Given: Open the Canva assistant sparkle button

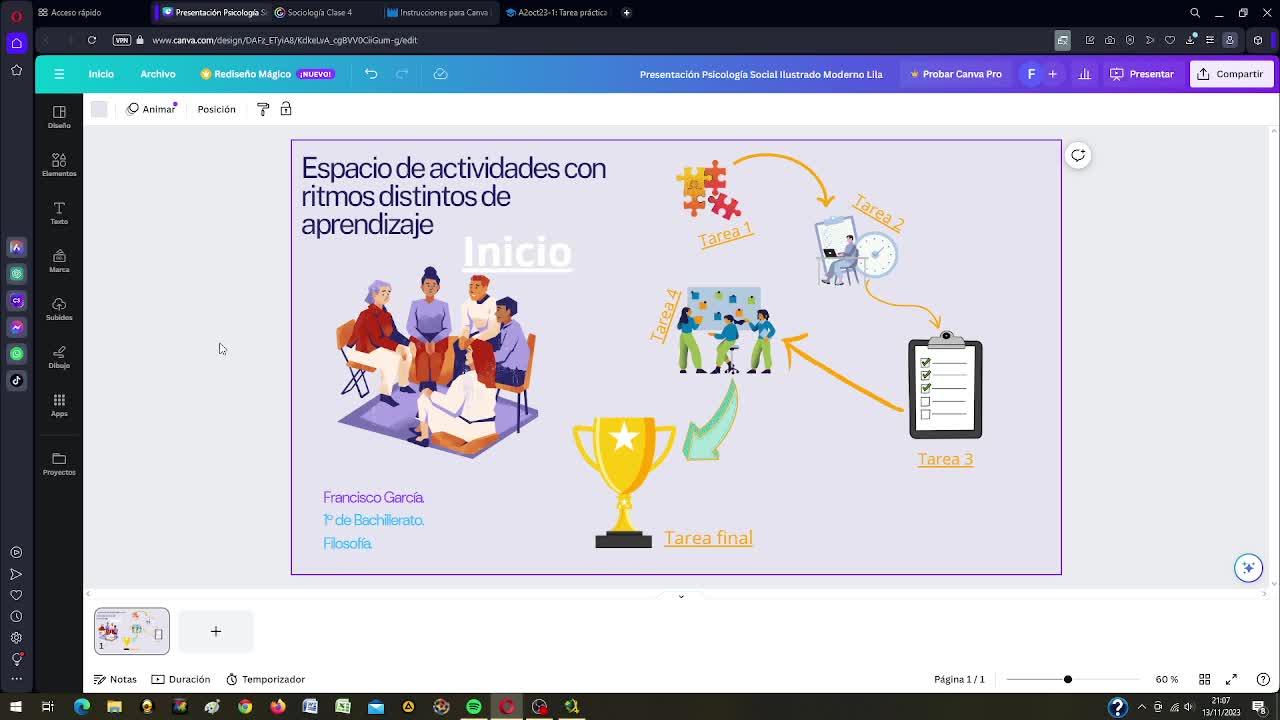Looking at the screenshot, I should click(x=1248, y=568).
